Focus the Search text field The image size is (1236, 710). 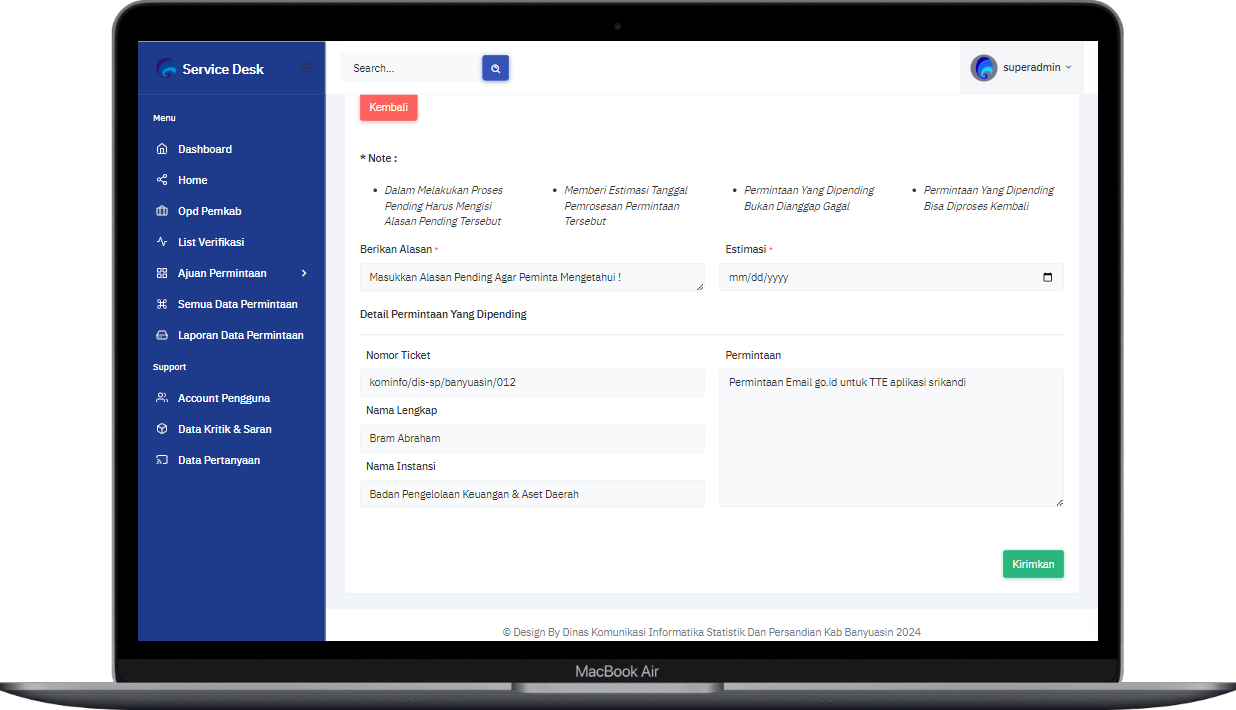click(x=411, y=68)
